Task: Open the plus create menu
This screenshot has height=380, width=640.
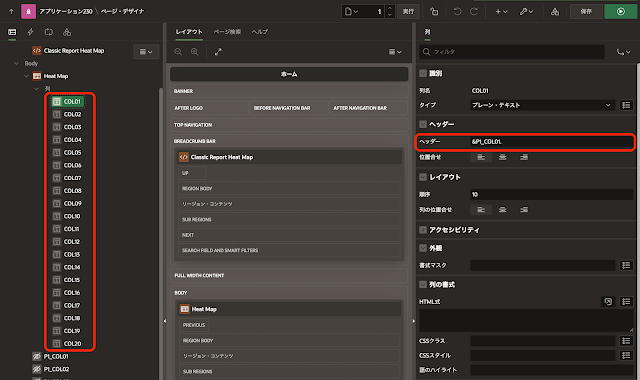Action: [501, 11]
